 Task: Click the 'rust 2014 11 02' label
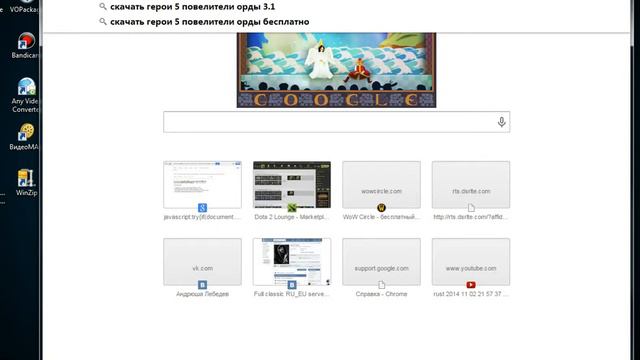pyautogui.click(x=471, y=294)
